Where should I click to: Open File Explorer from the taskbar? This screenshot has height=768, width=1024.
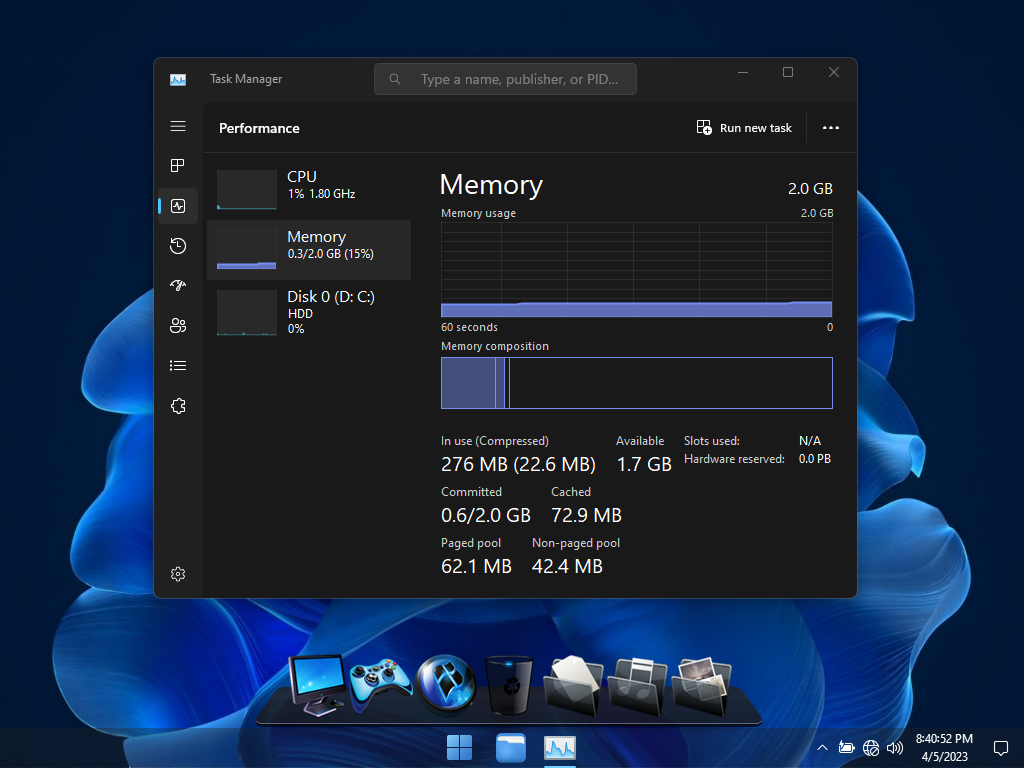(x=510, y=748)
